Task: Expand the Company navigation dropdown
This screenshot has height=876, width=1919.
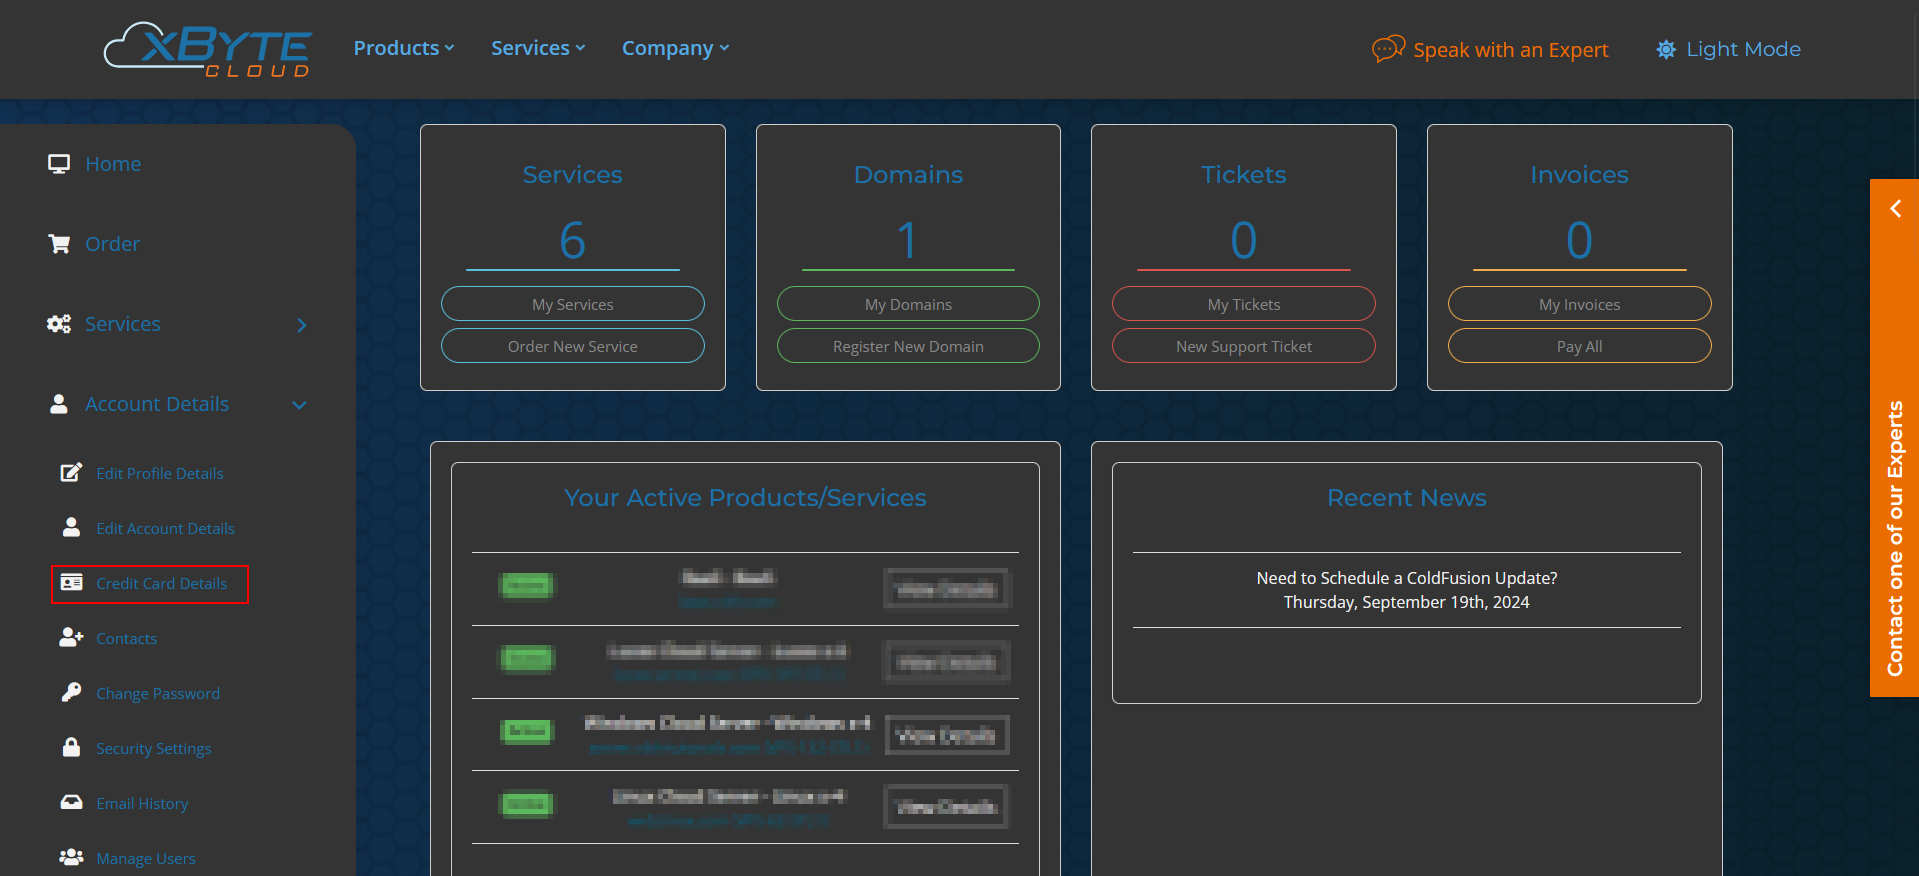Action: [x=675, y=48]
